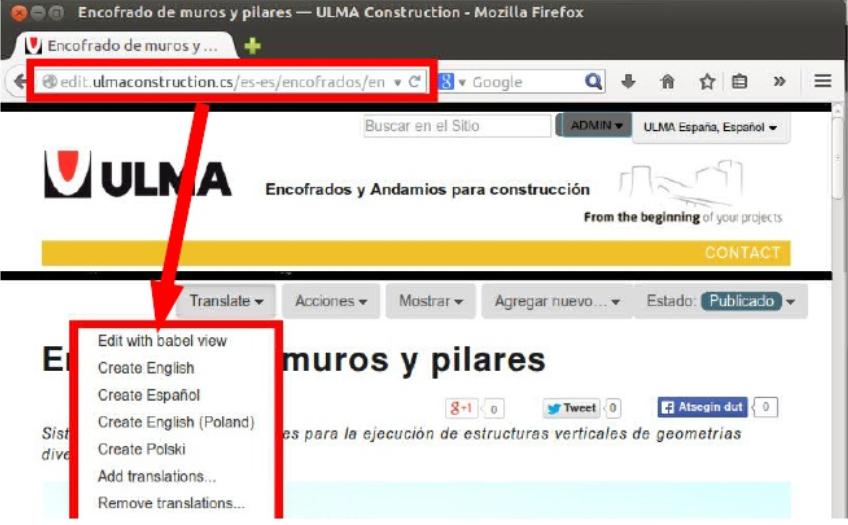Expand the Agregar nuevo dropdown

(x=557, y=301)
